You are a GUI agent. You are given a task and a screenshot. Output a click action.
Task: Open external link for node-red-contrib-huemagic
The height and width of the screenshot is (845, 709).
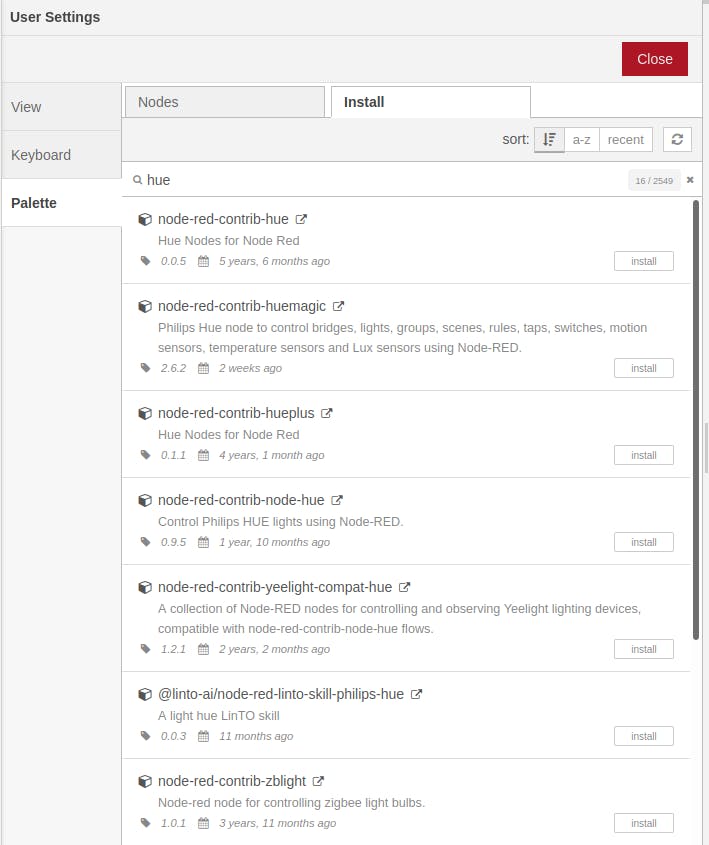(x=338, y=306)
